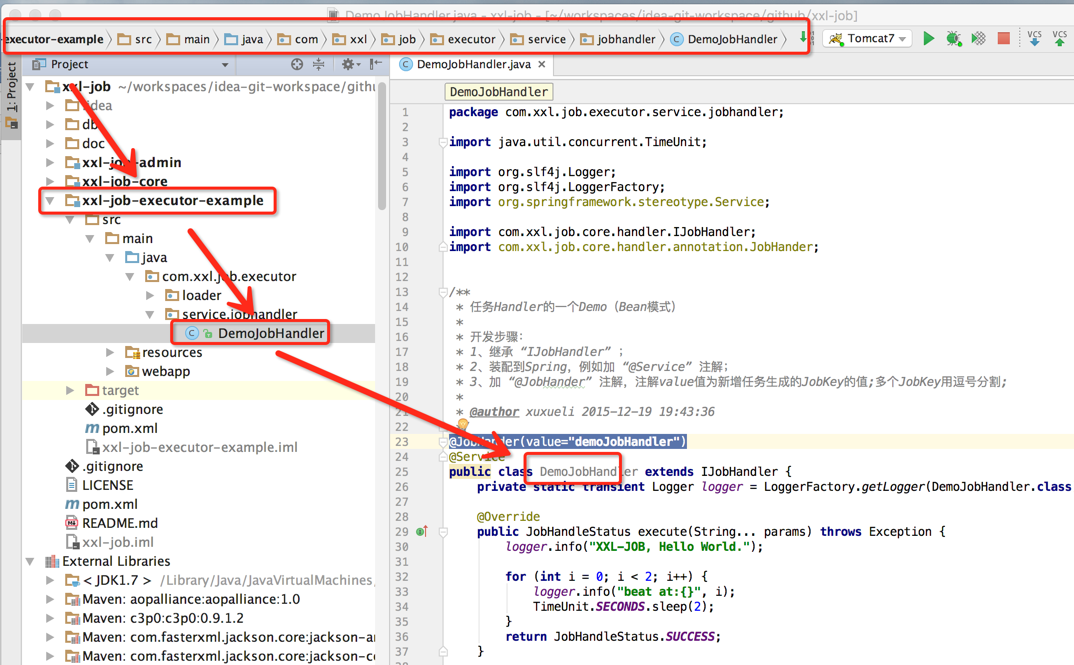
Task: Click the Collapse All icon in Project panel
Action: (x=319, y=64)
